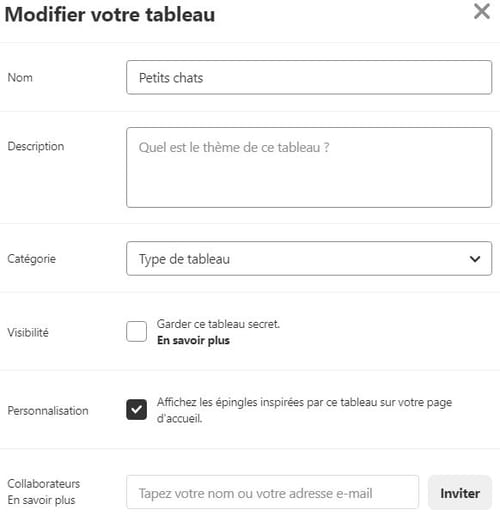The image size is (500, 516).
Task: Click the Description label
Action: [x=36, y=146]
